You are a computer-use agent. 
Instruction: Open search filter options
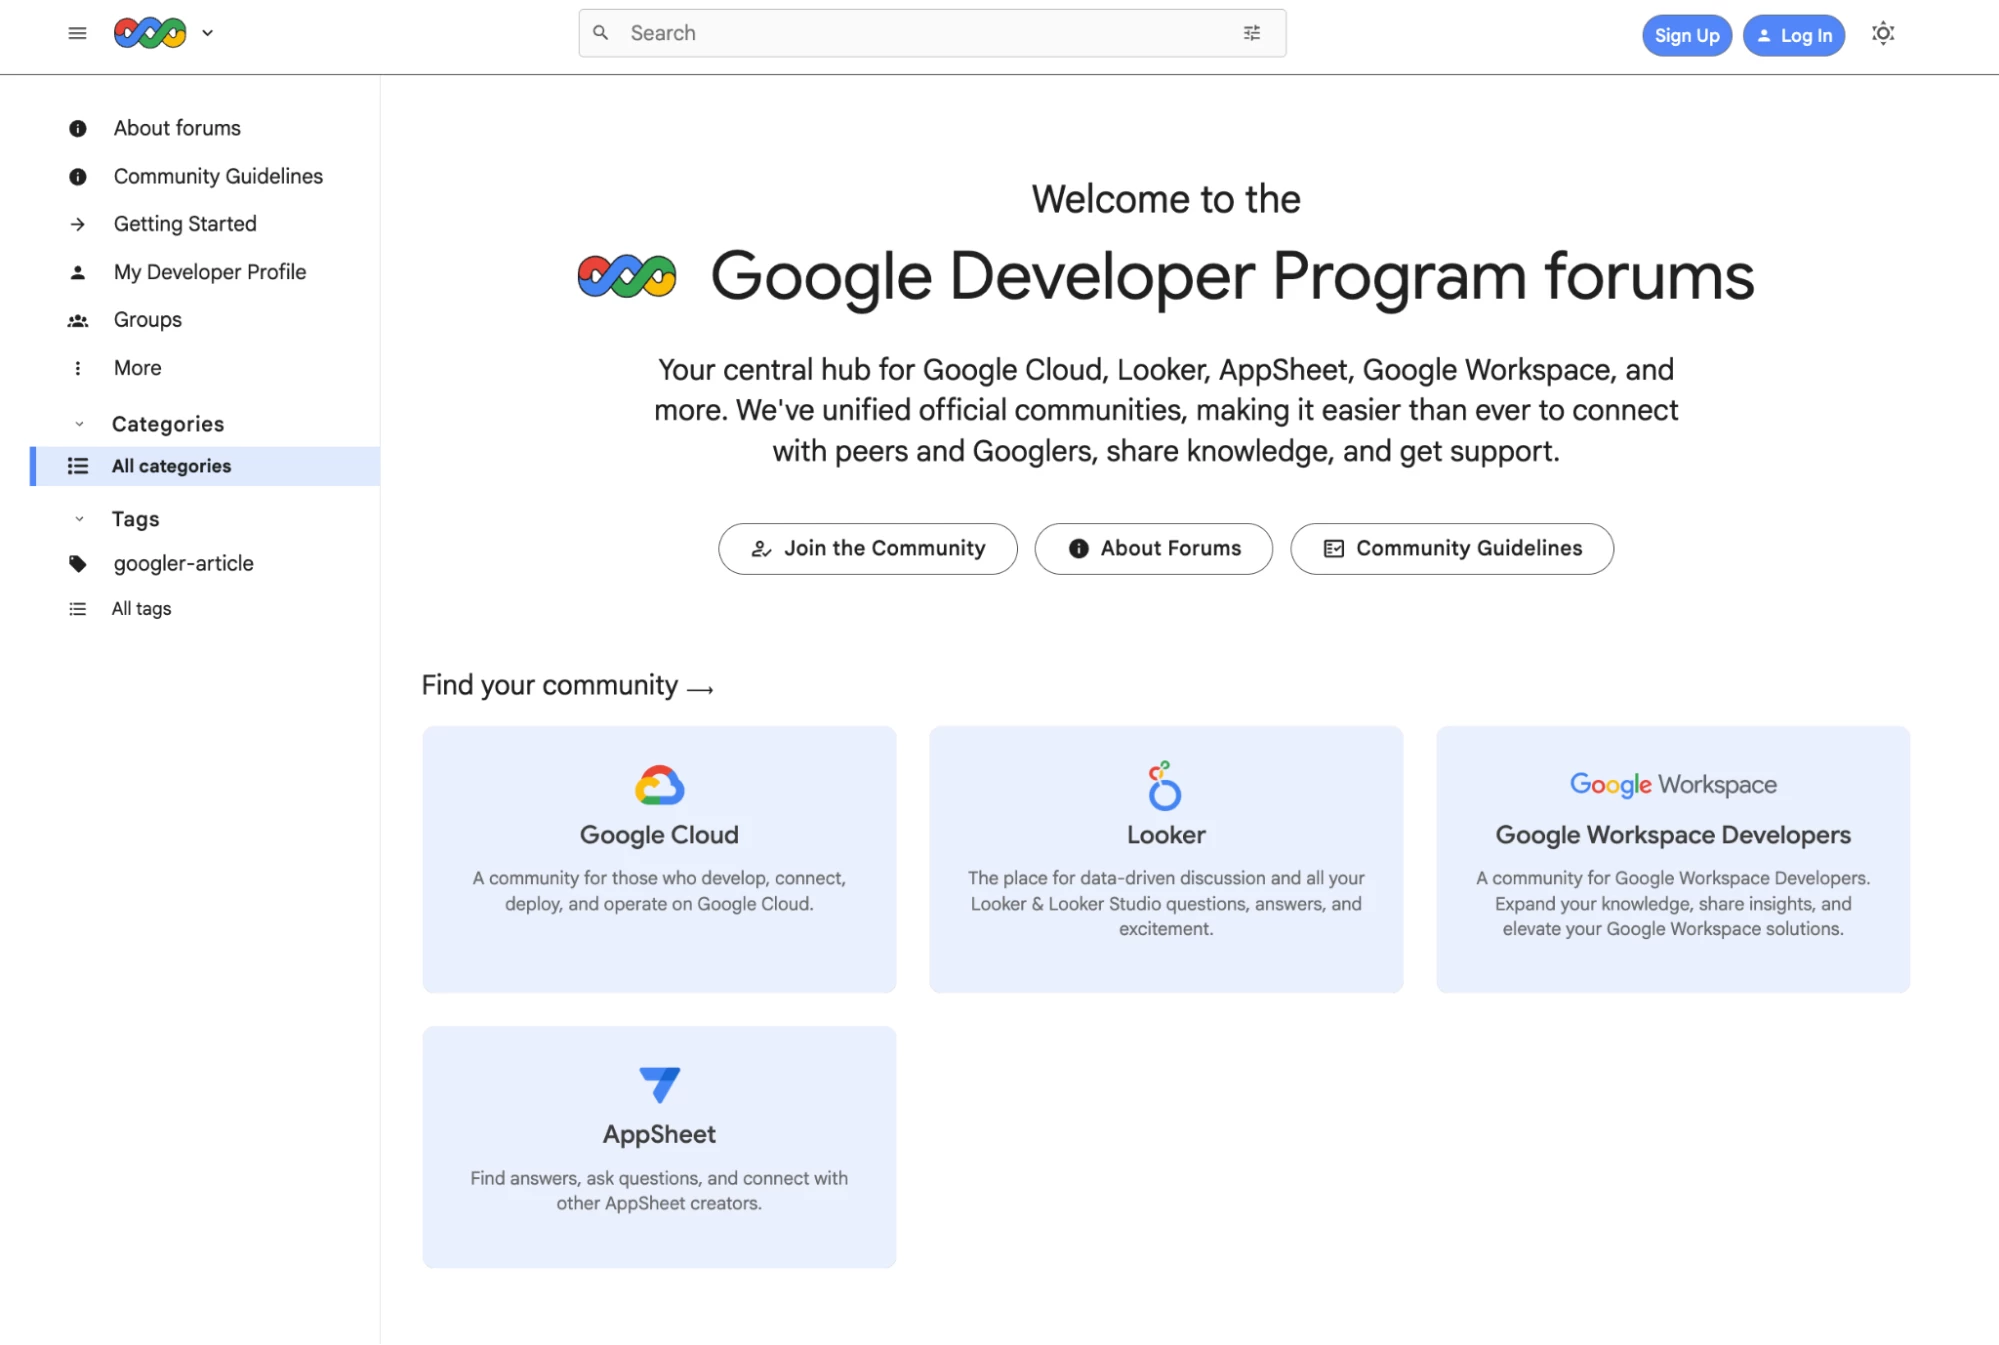pos(1251,33)
